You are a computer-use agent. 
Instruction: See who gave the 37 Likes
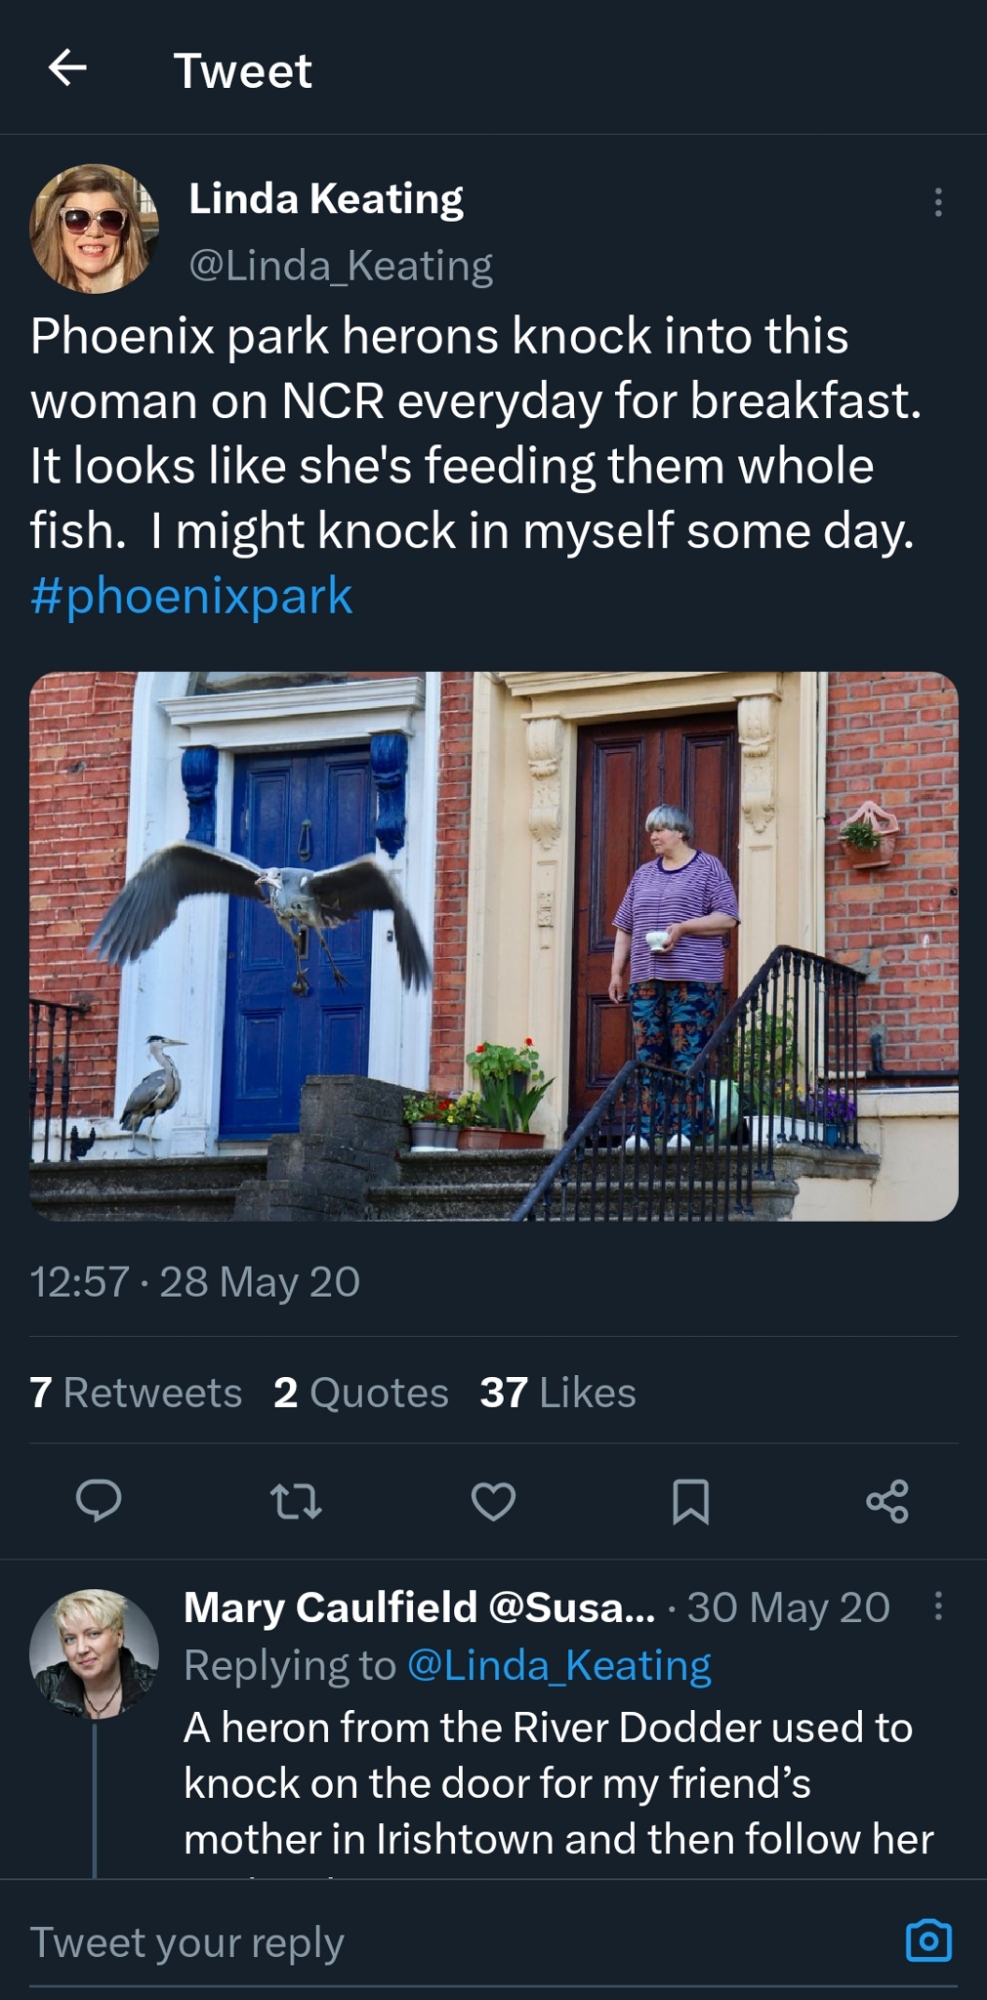[558, 1392]
